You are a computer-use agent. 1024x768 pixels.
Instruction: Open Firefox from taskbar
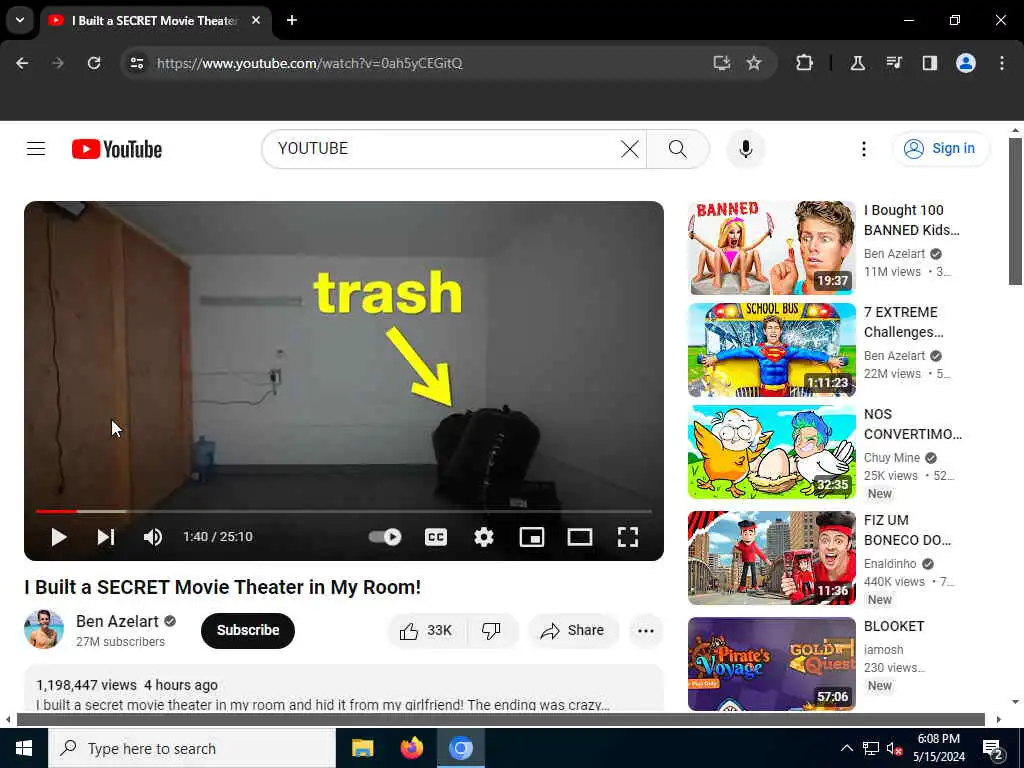pyautogui.click(x=411, y=748)
